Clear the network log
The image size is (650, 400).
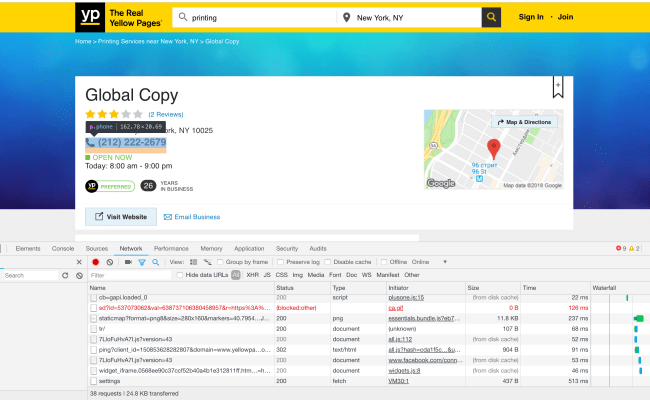[109, 262]
